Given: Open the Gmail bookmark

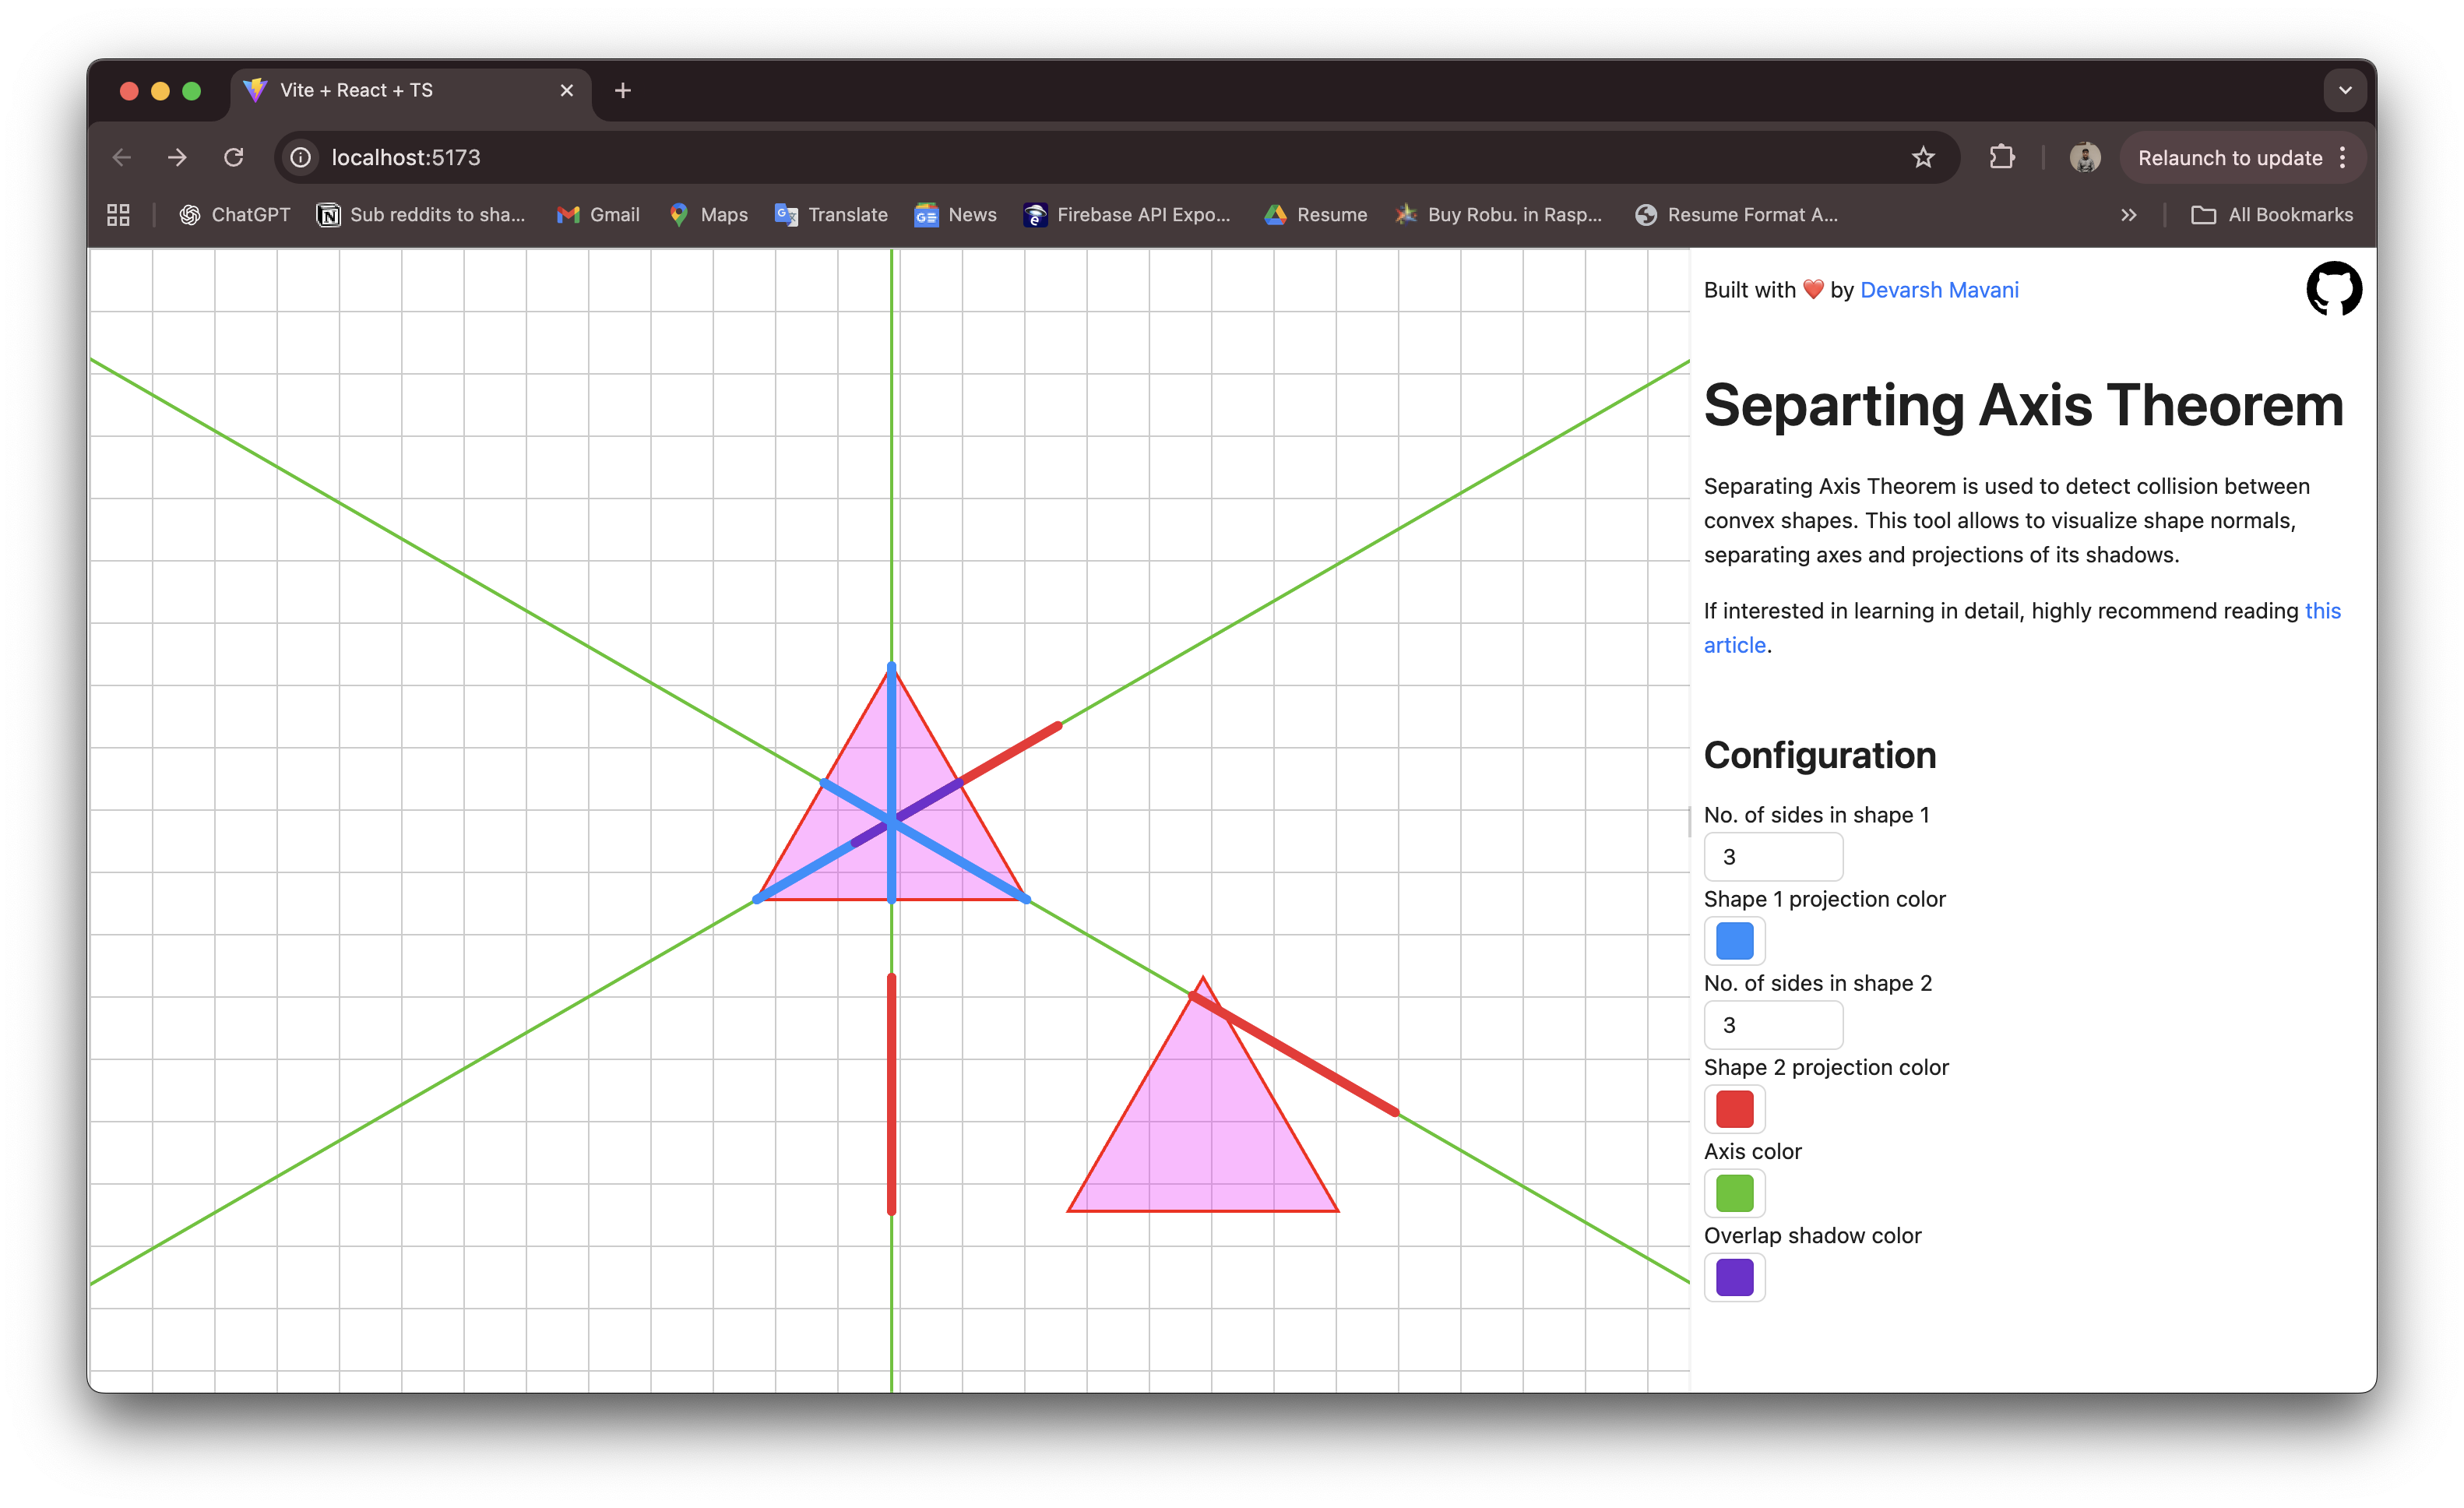Looking at the screenshot, I should [x=598, y=214].
